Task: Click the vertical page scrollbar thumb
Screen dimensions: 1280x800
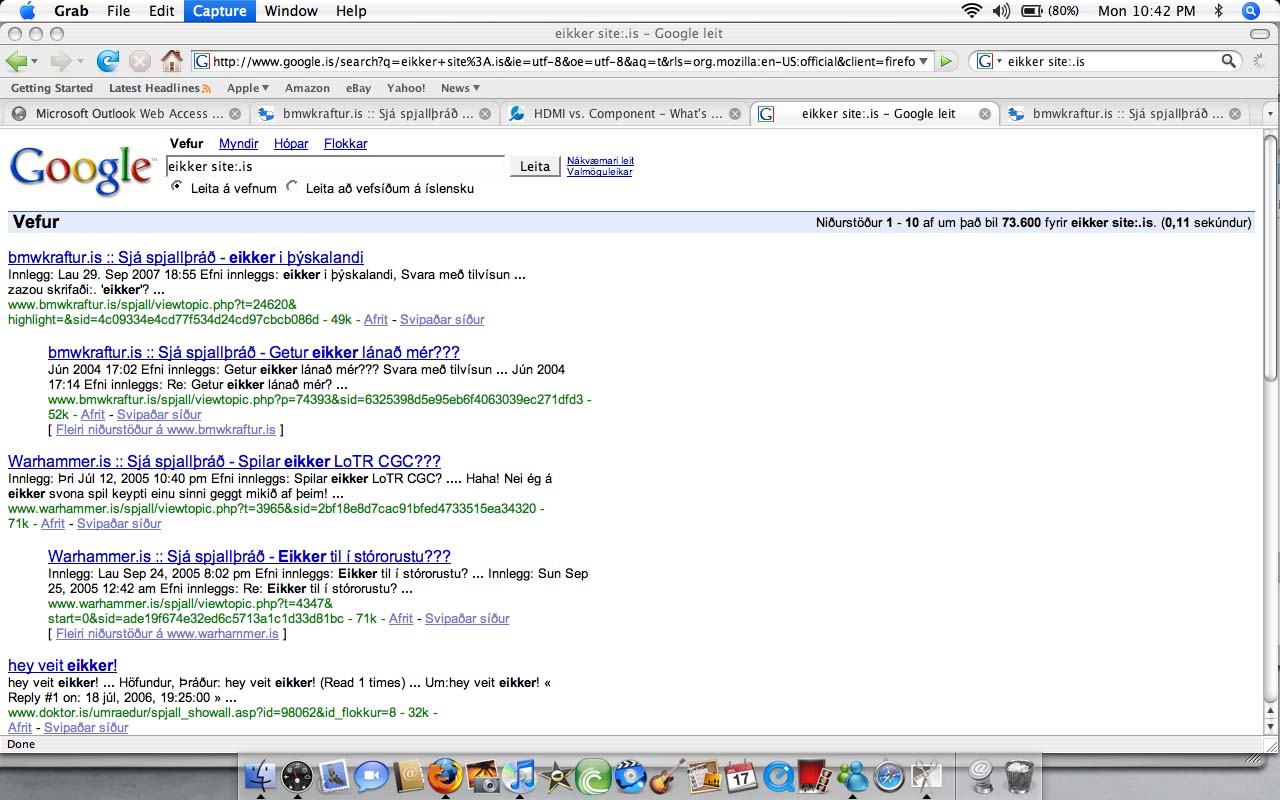Action: (x=1270, y=260)
